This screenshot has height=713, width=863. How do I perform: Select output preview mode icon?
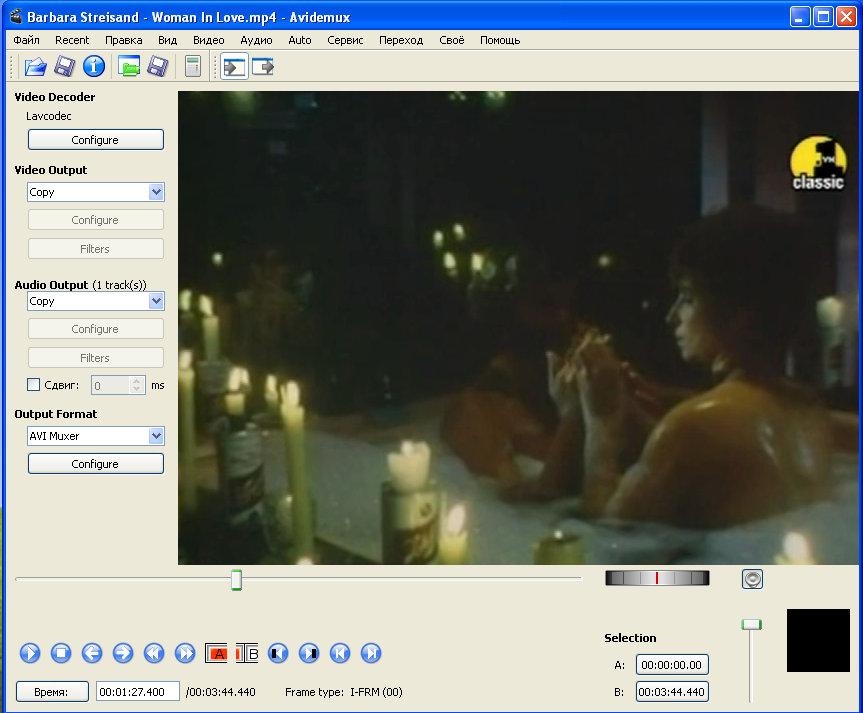point(263,67)
